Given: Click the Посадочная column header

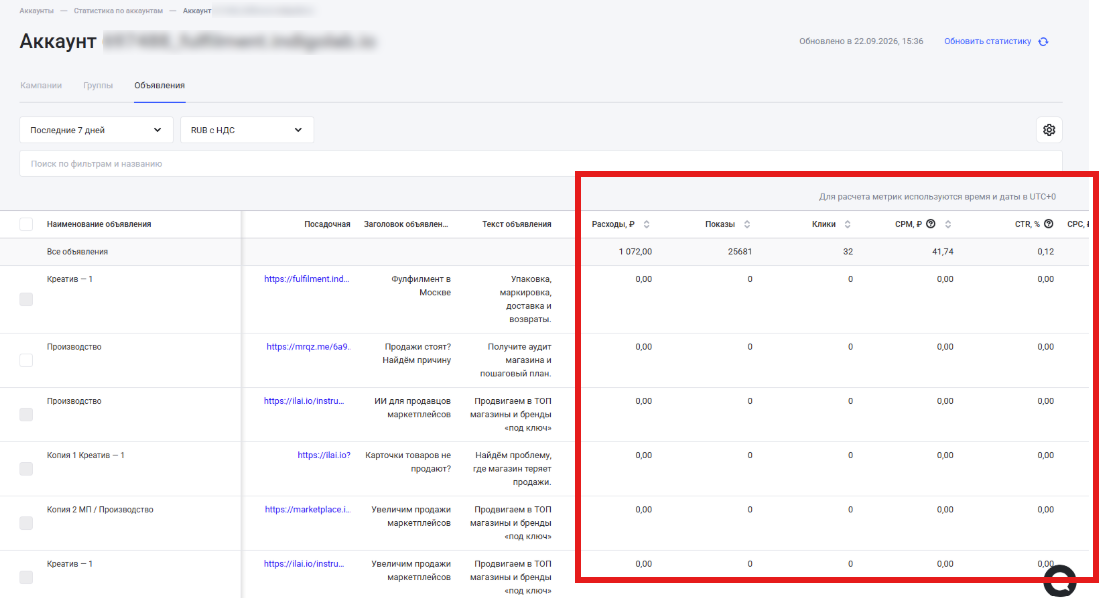Looking at the screenshot, I should (327, 224).
